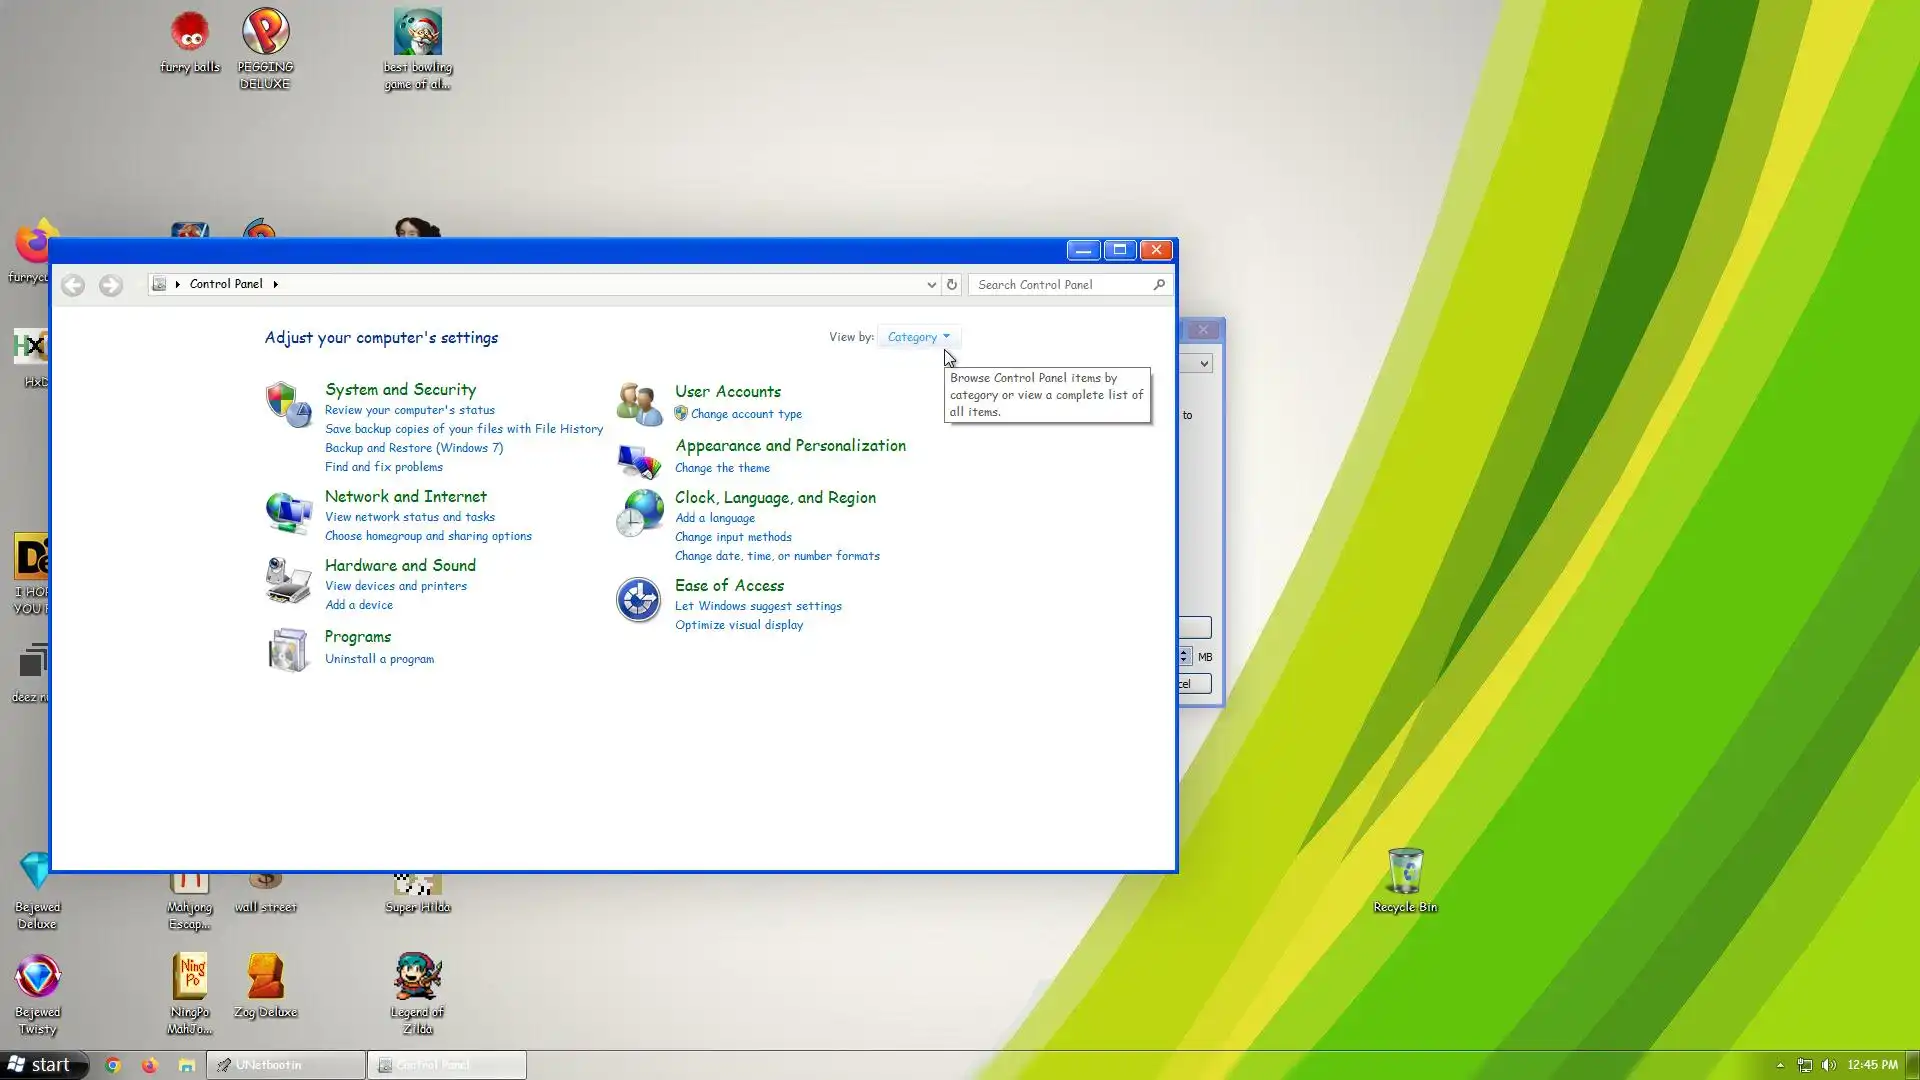Open the Change account type link
The image size is (1920, 1080).
746,414
